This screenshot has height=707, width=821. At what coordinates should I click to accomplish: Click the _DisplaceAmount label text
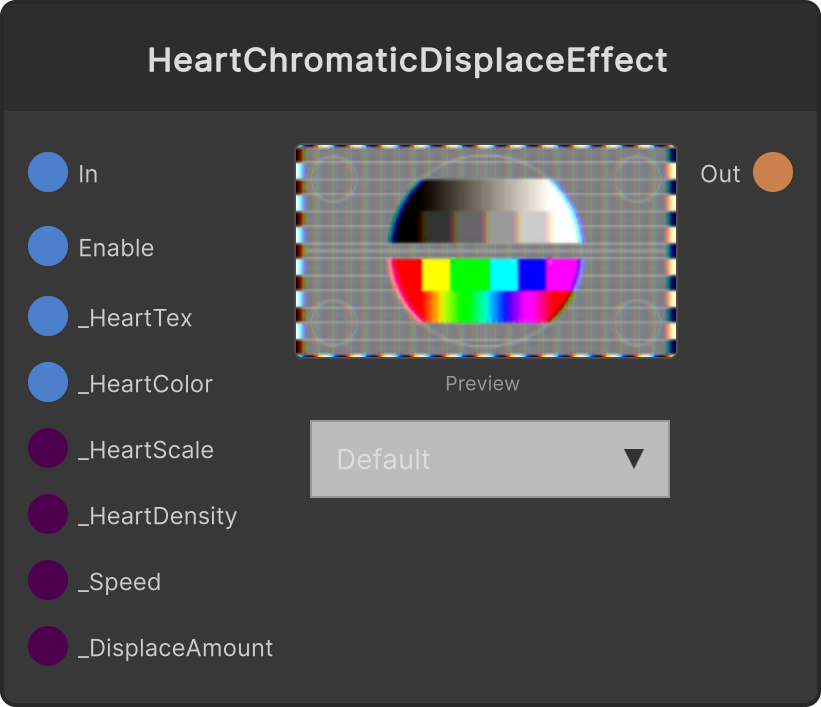(176, 648)
